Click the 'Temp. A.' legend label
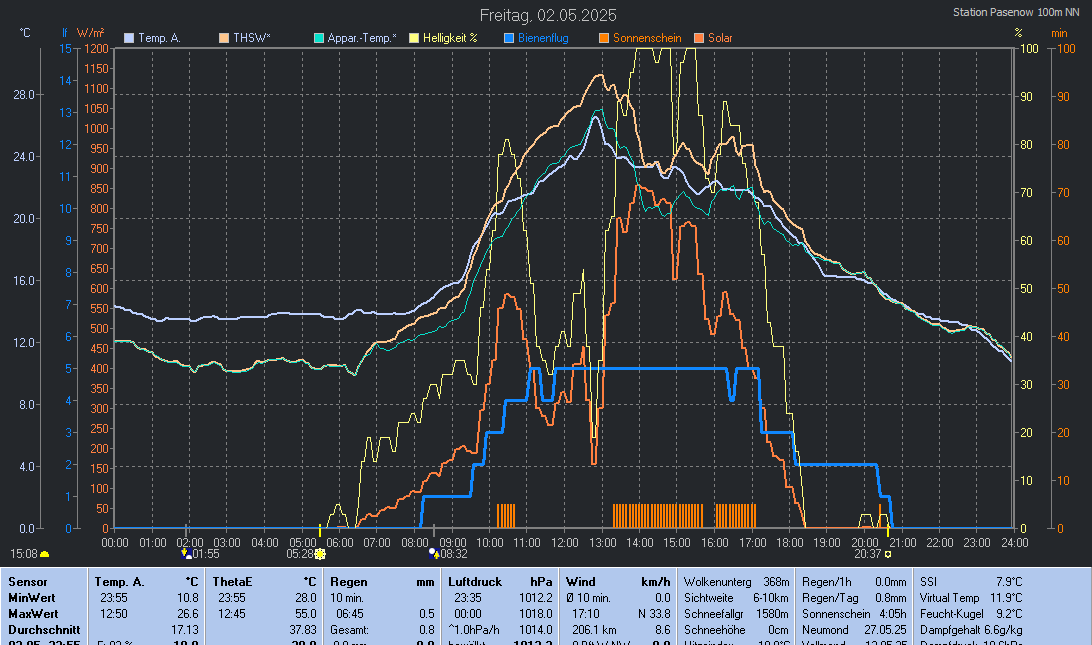Screen dimensions: 1092x645 point(159,38)
